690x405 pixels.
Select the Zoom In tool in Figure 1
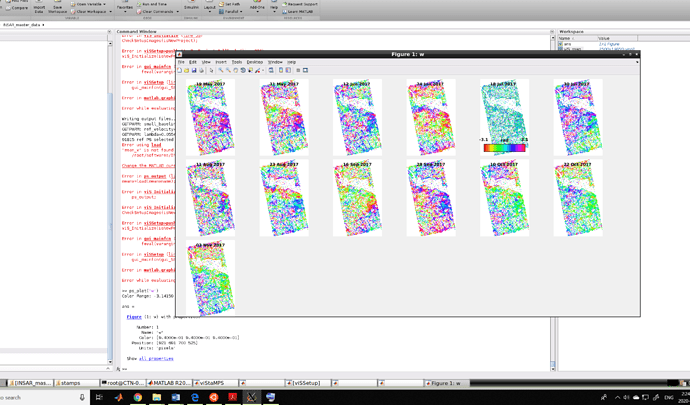(x=221, y=70)
